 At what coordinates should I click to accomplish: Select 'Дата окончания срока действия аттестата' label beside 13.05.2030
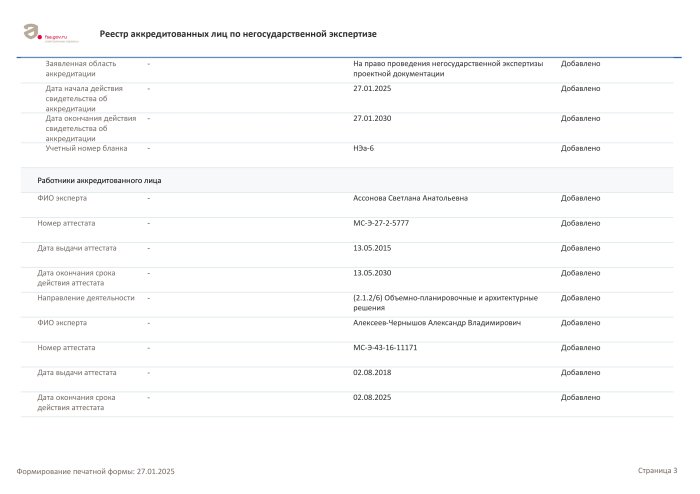[x=76, y=278]
